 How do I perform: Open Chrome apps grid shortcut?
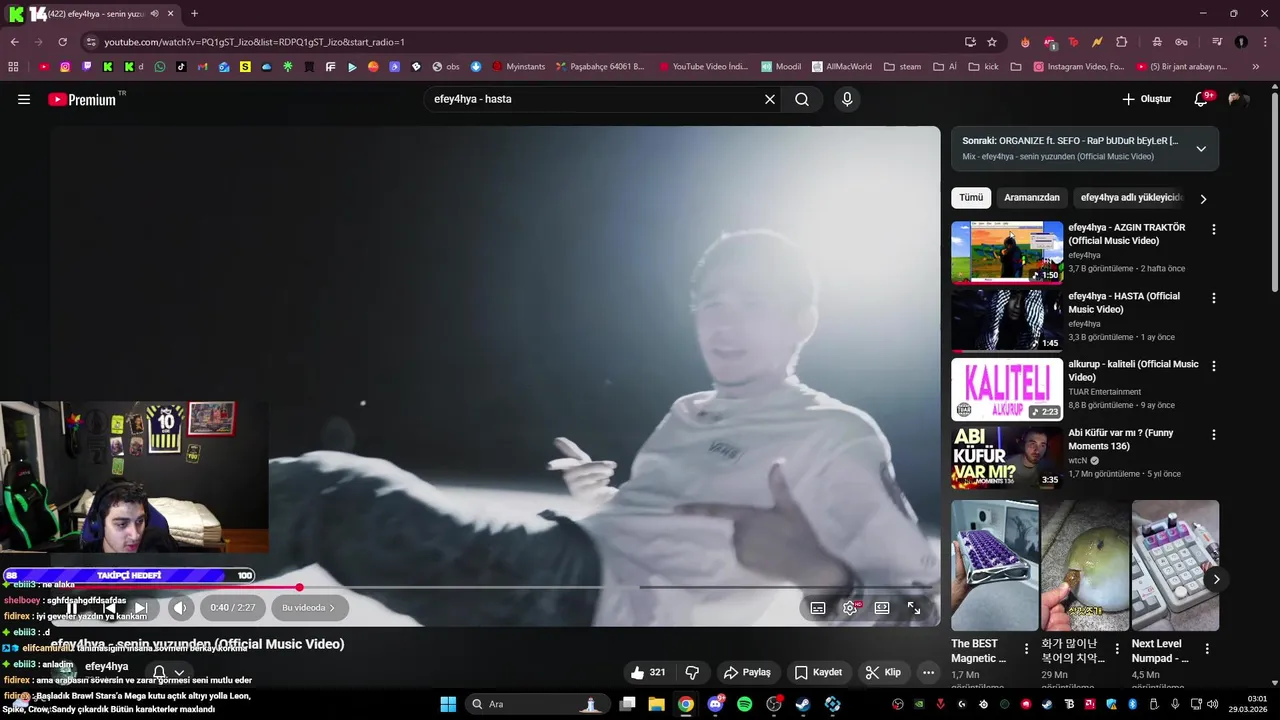(13, 67)
